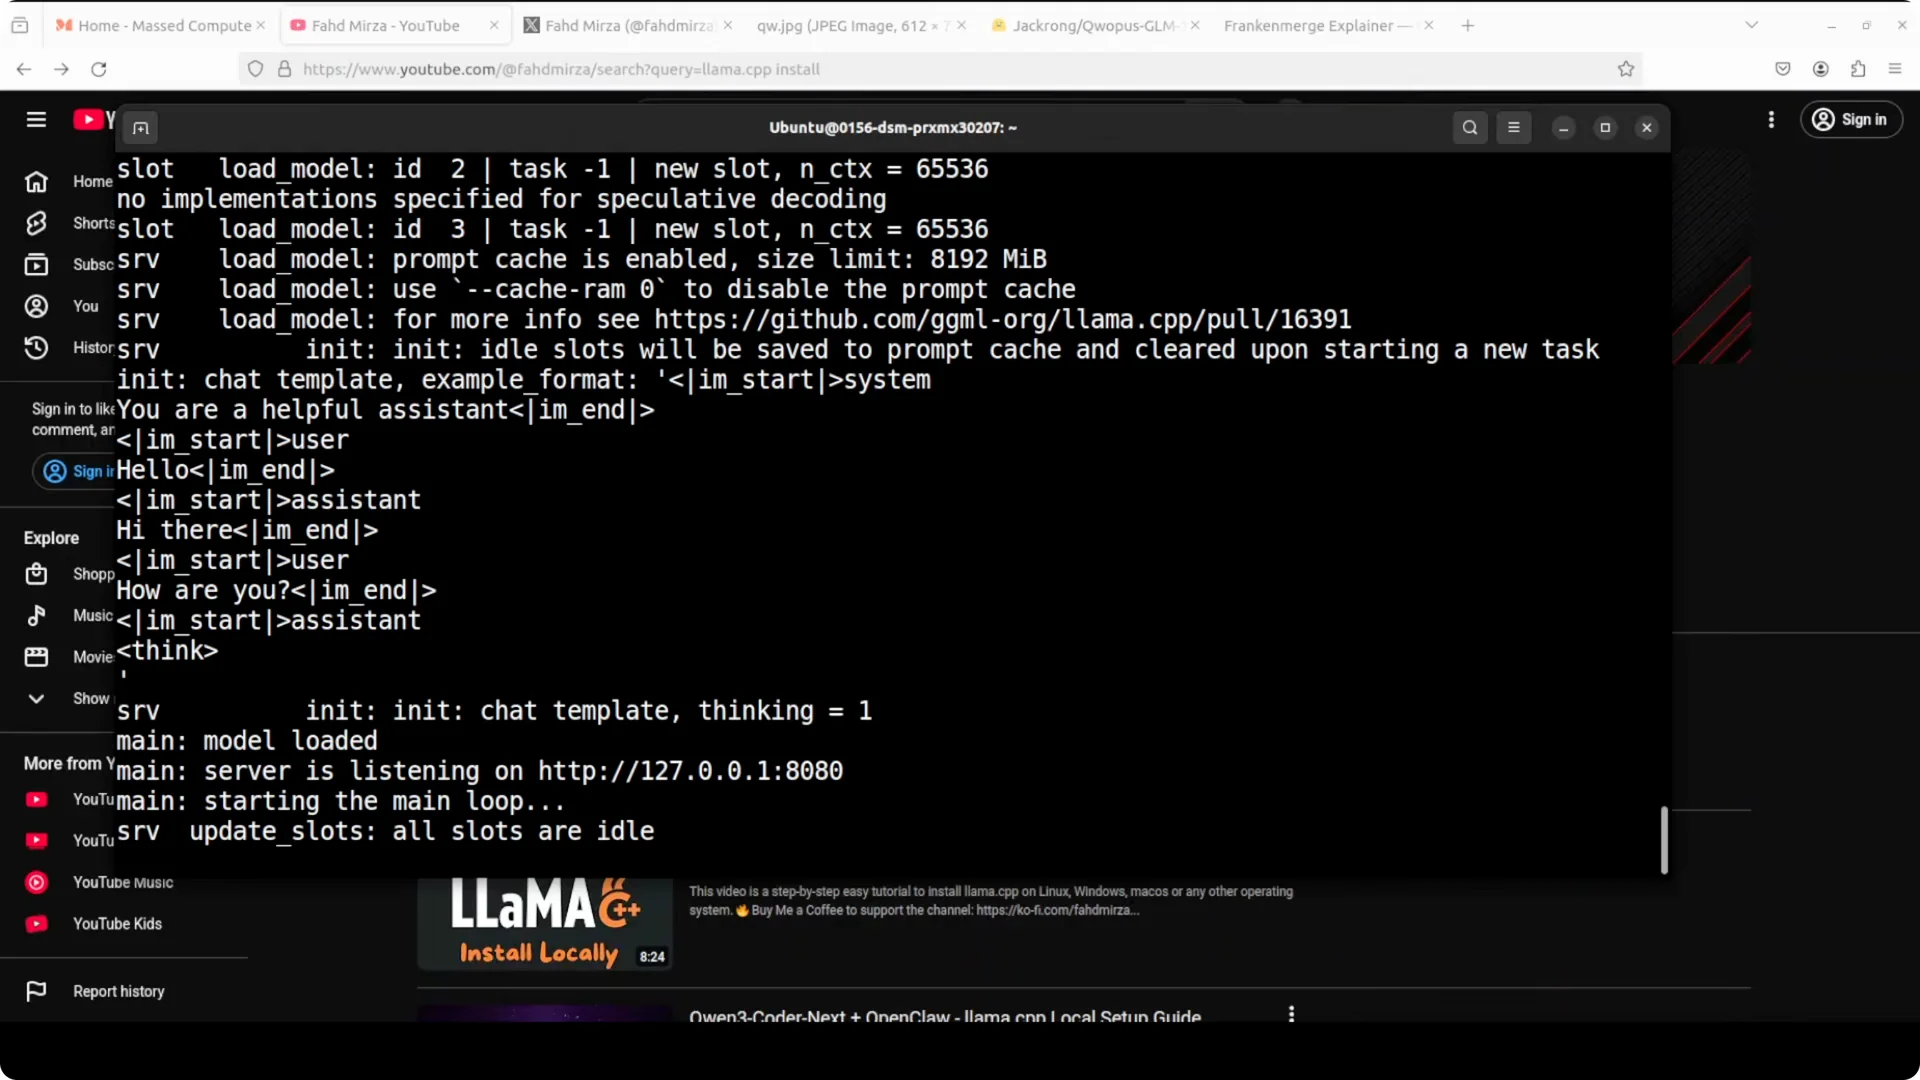Click video description 'This video is a step-by-step'
Image resolution: width=1920 pixels, height=1080 pixels.
click(x=991, y=901)
